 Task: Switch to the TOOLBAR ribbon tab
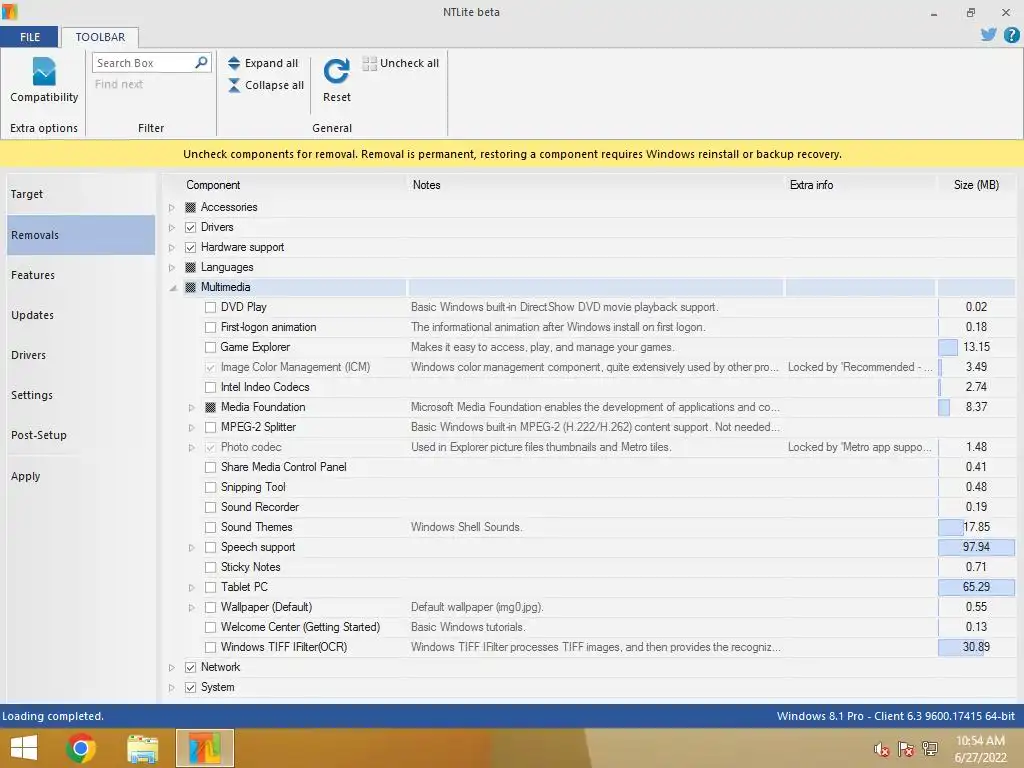100,37
